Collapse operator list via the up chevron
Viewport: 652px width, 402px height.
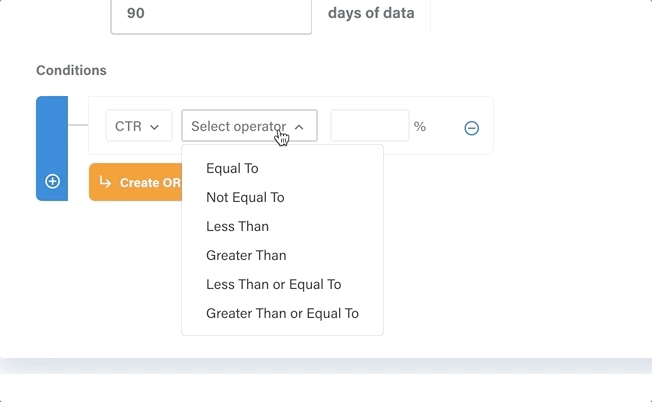pyautogui.click(x=299, y=127)
